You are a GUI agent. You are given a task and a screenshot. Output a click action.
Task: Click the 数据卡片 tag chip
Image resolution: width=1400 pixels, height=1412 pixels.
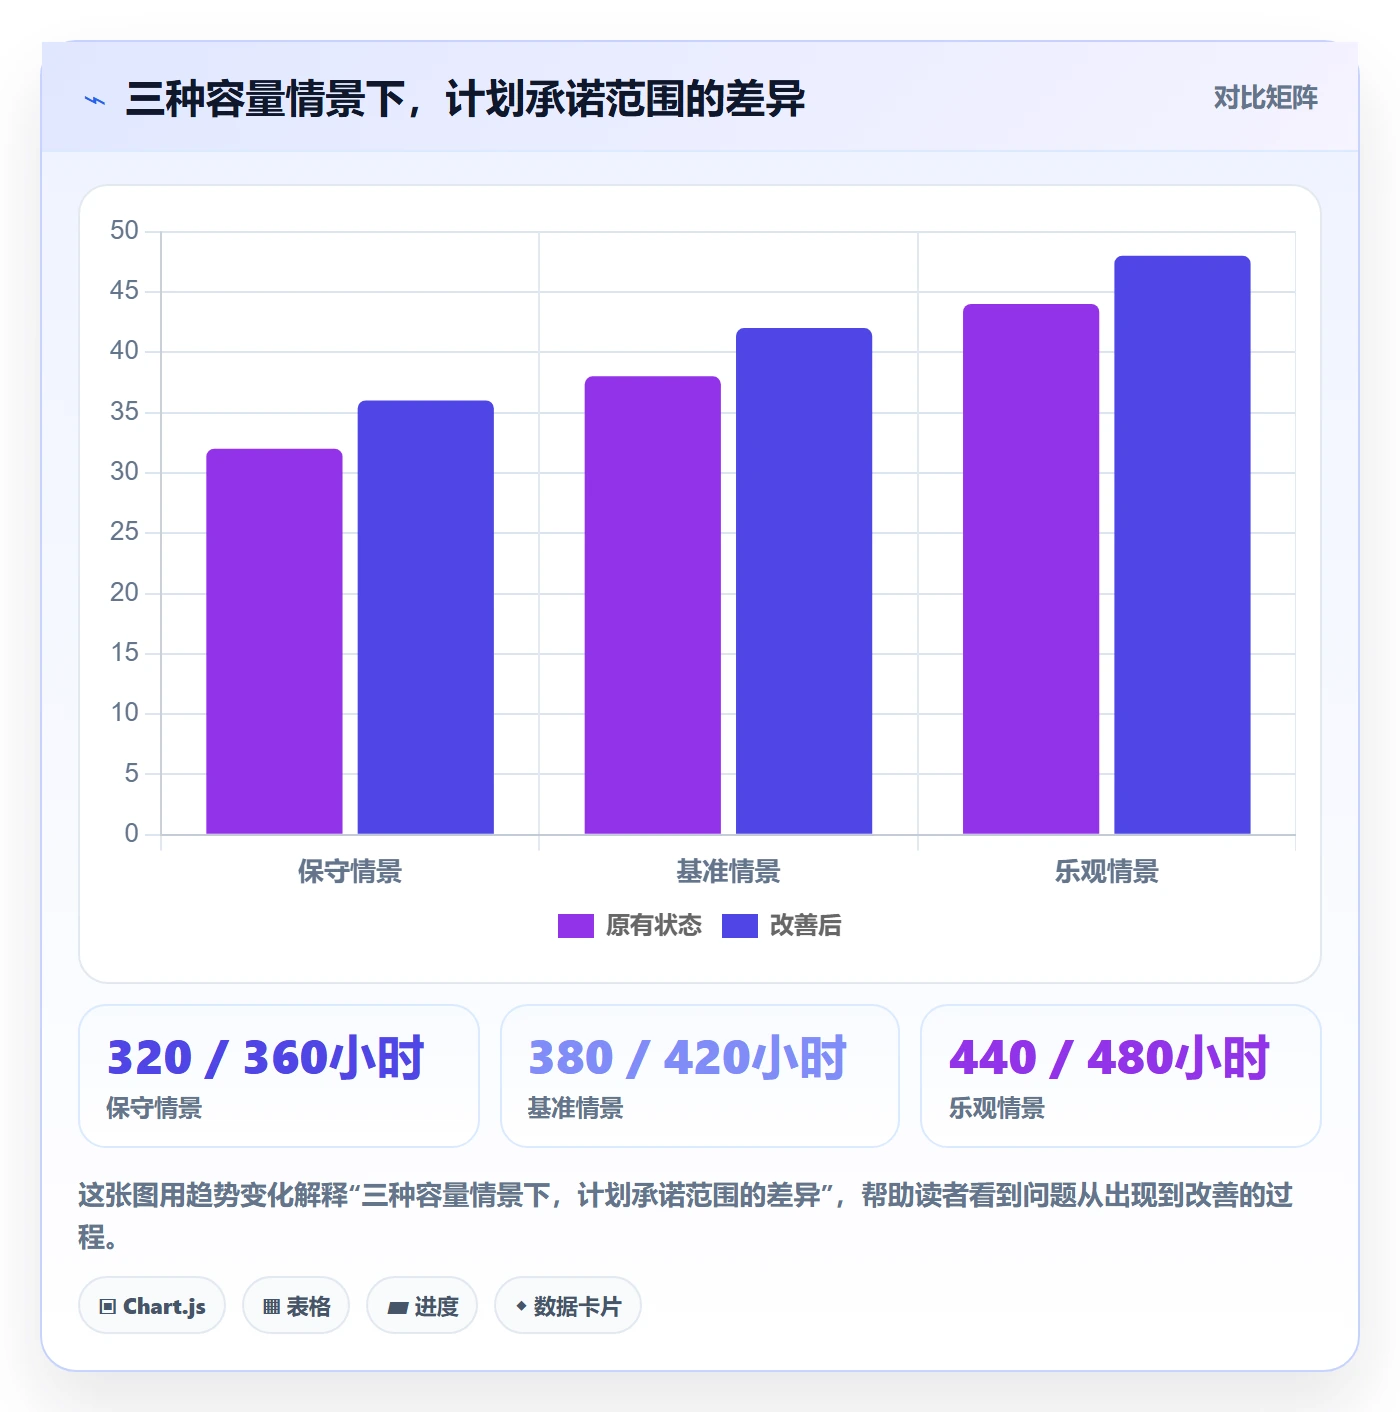[x=568, y=1306]
